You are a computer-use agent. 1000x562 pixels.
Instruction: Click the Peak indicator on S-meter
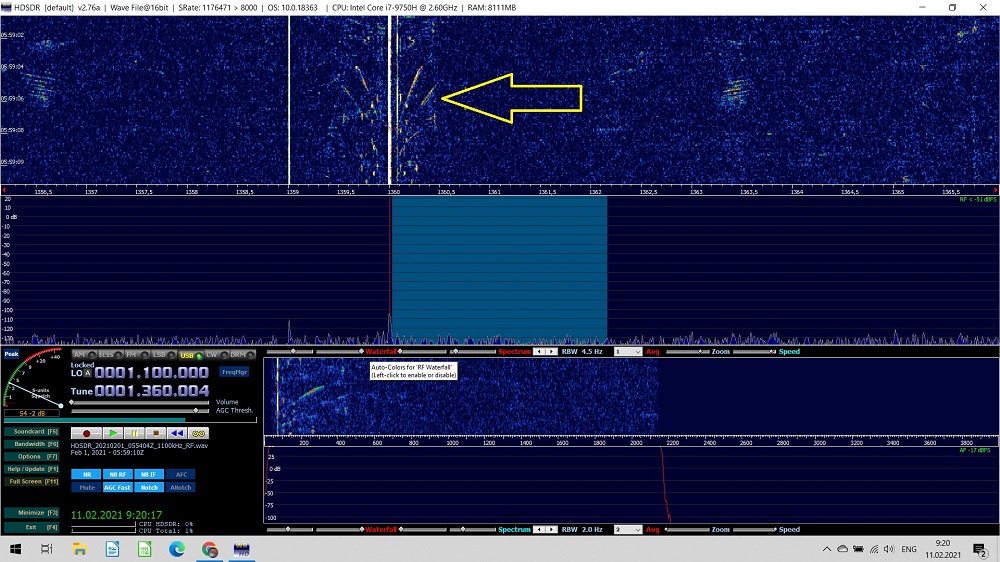point(11,354)
